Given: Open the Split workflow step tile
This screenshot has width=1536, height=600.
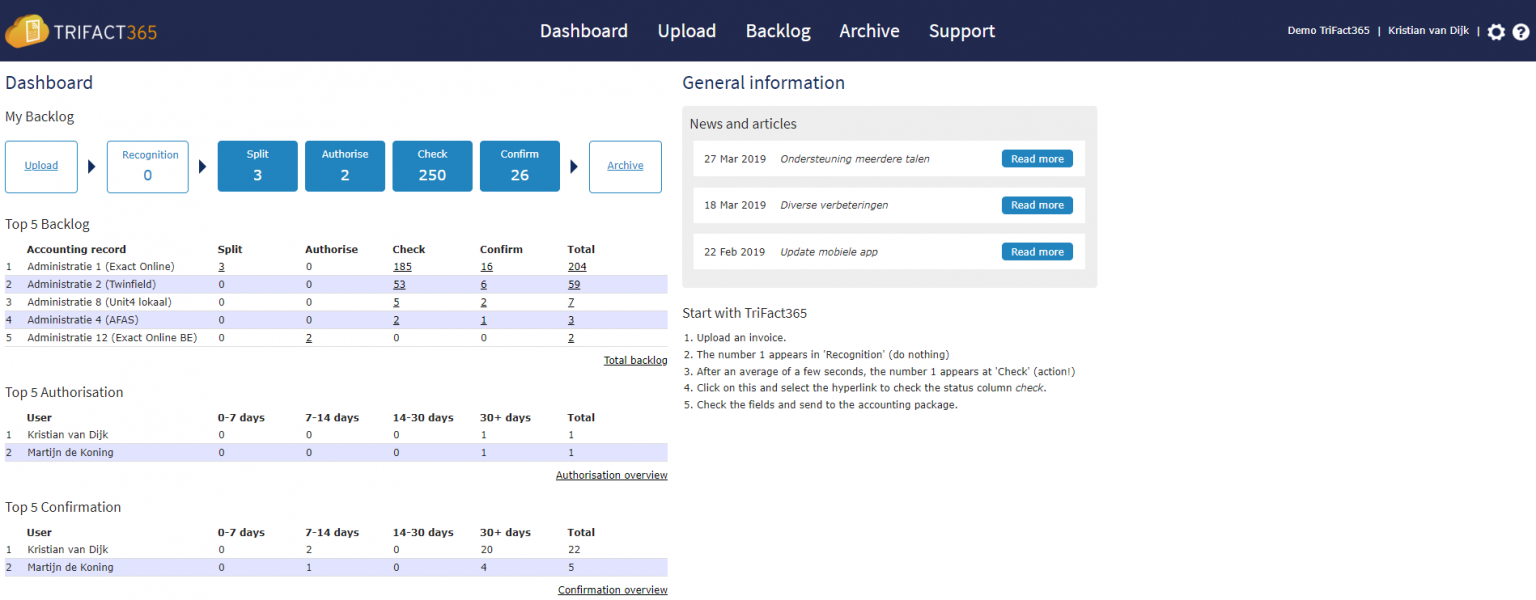Looking at the screenshot, I should (x=257, y=165).
